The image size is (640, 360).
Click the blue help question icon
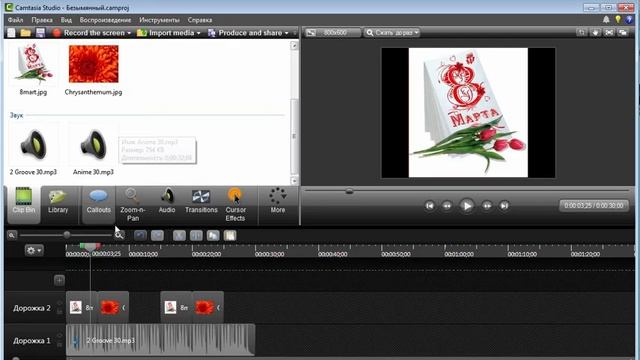629,20
